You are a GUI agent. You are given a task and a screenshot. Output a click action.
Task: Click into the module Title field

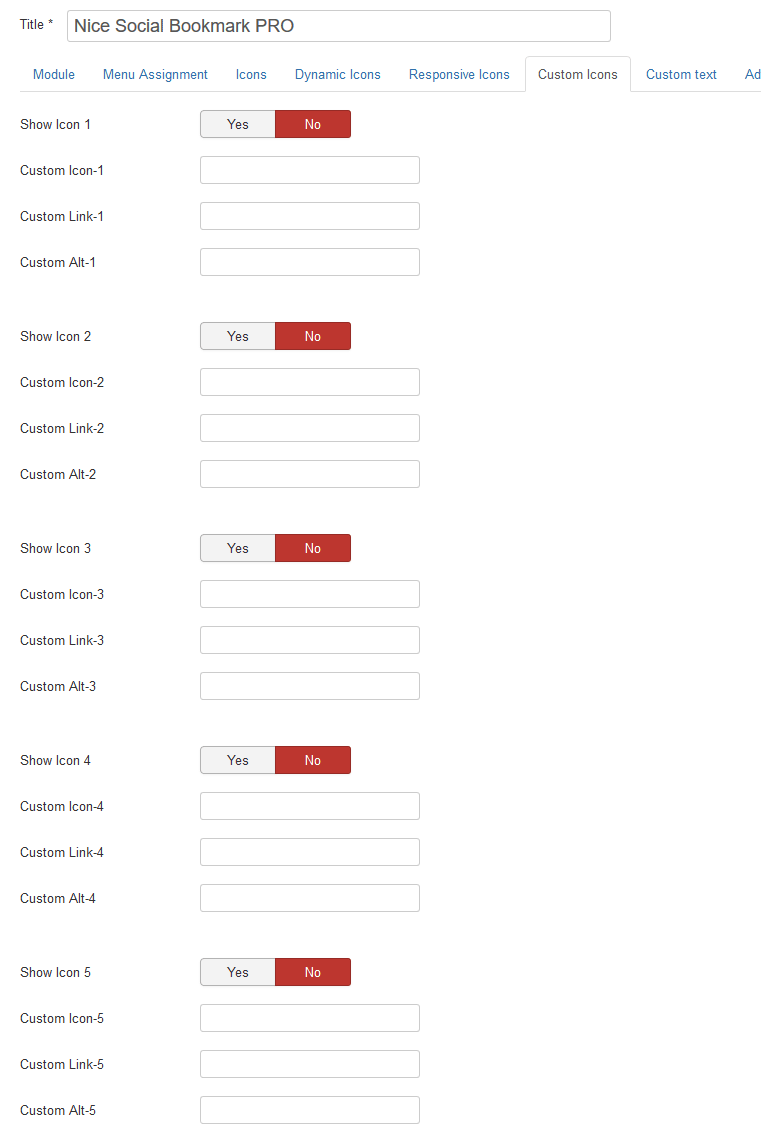pyautogui.click(x=338, y=25)
